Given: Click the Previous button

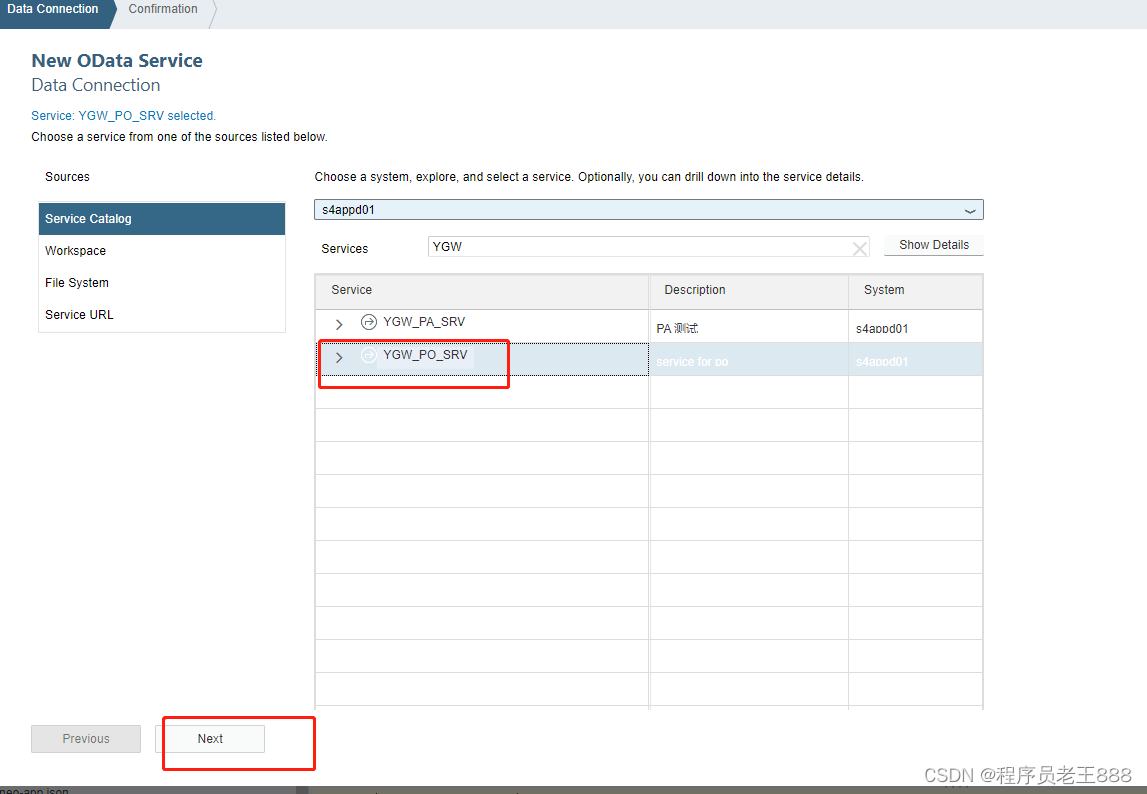Looking at the screenshot, I should click(x=86, y=739).
